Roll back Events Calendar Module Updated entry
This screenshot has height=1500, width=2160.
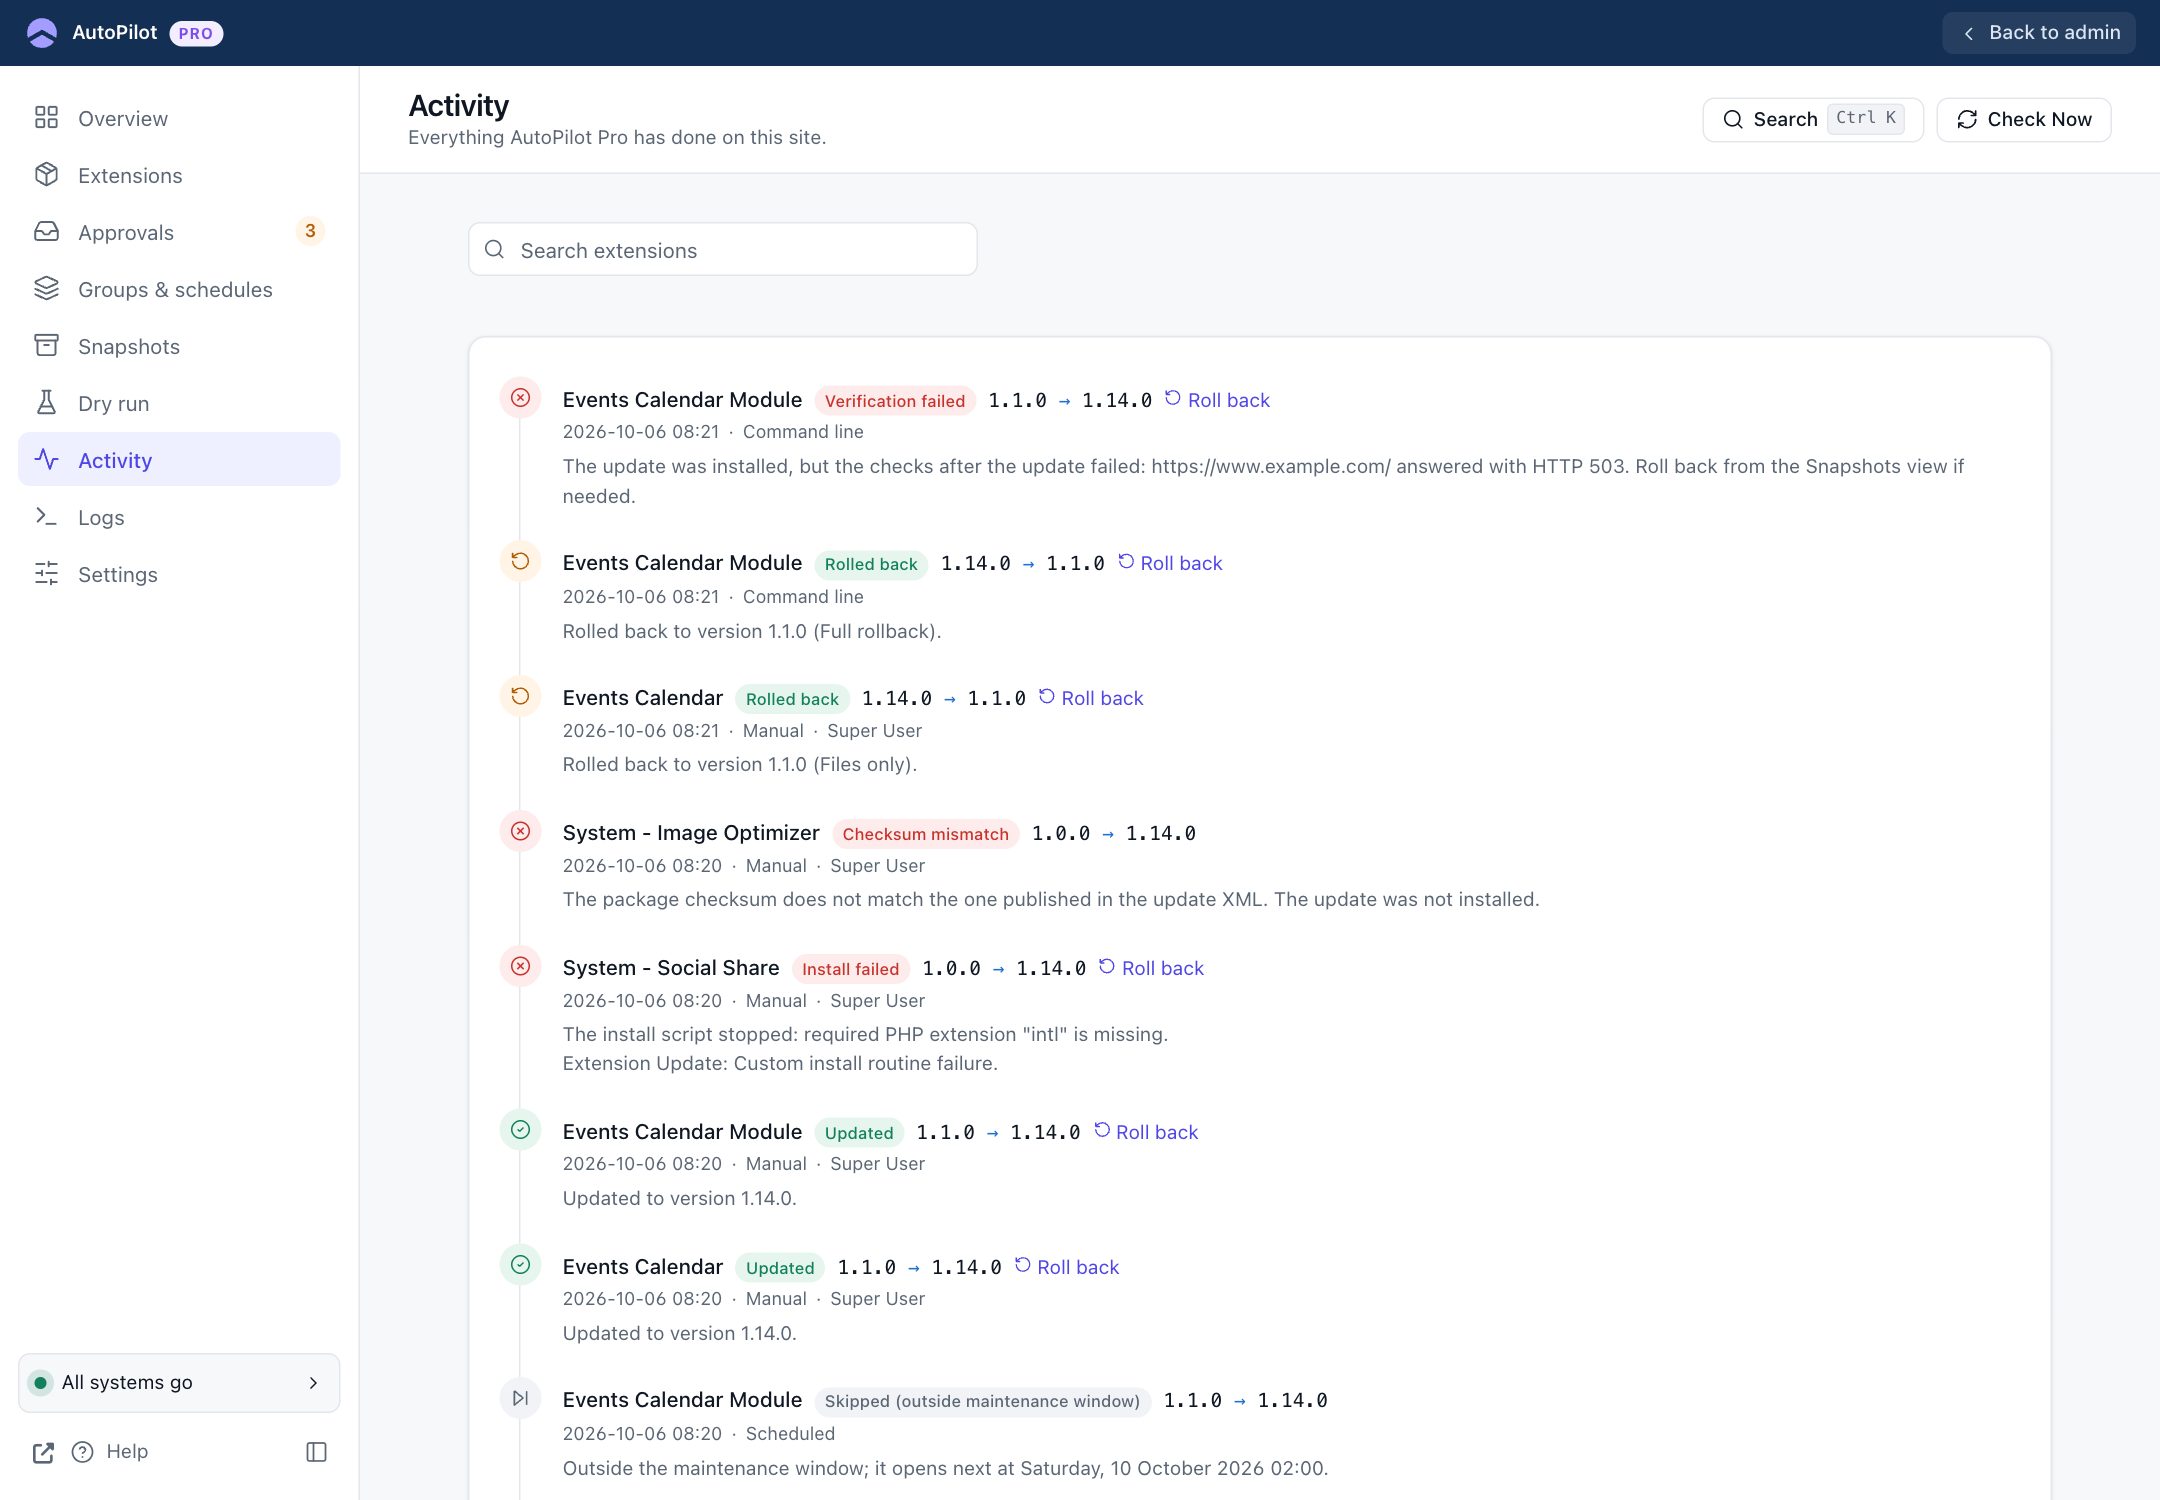pos(1145,1132)
